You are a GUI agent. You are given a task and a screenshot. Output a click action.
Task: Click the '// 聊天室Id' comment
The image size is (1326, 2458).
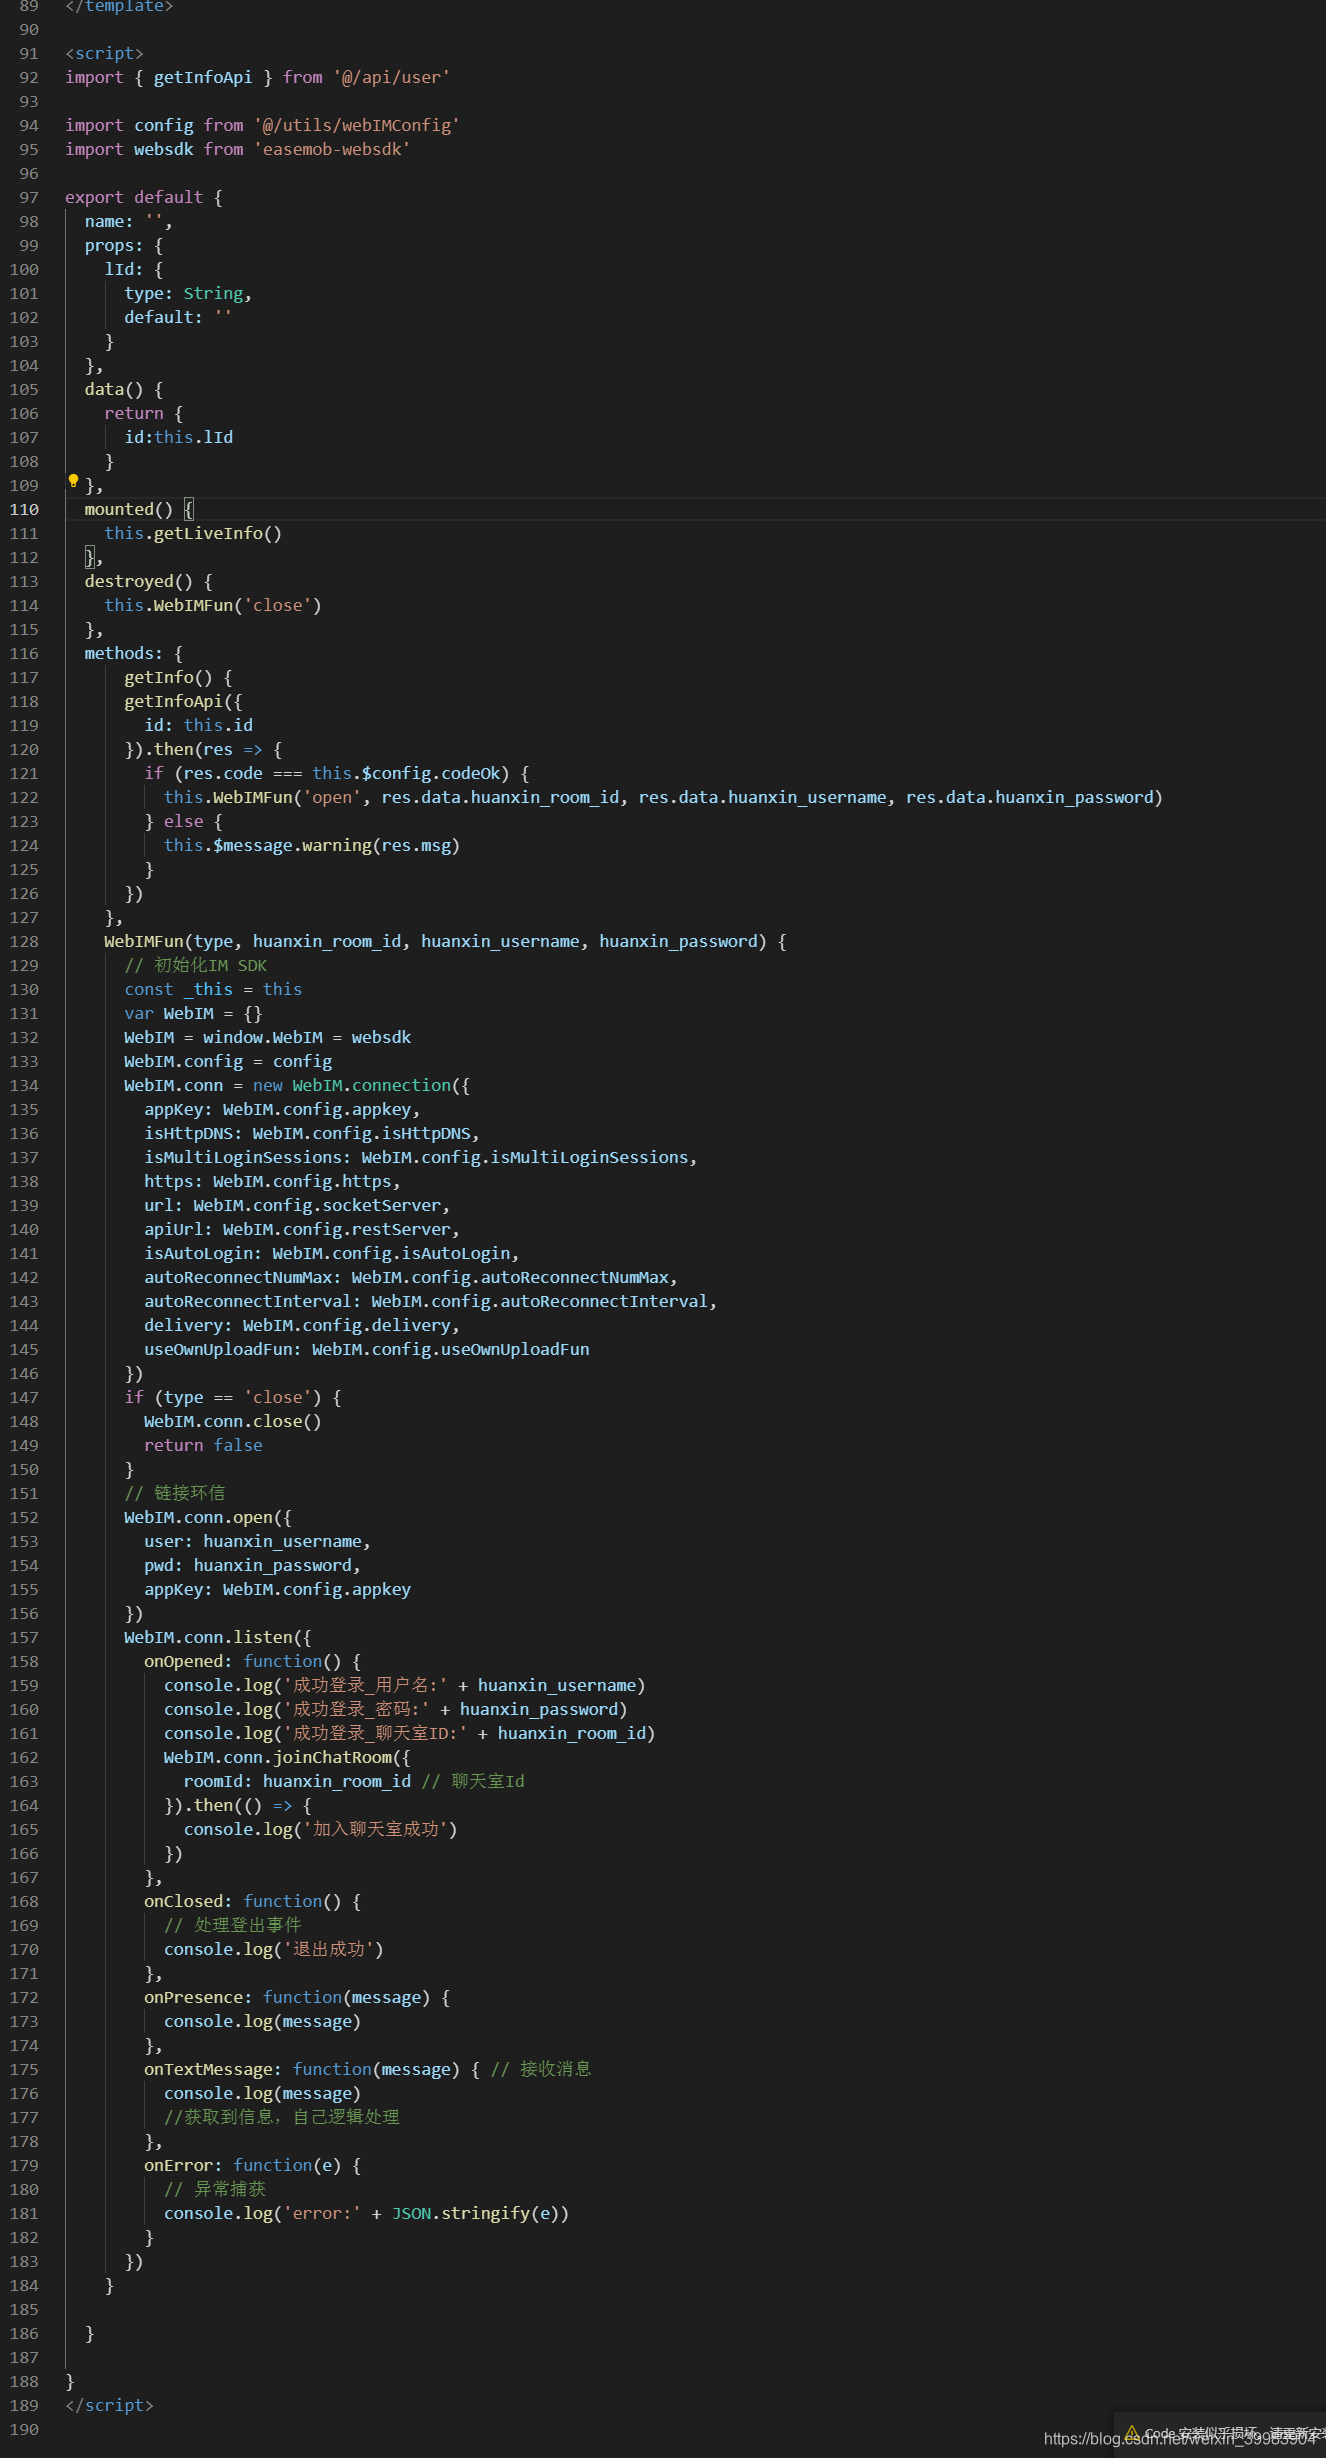tap(473, 1781)
